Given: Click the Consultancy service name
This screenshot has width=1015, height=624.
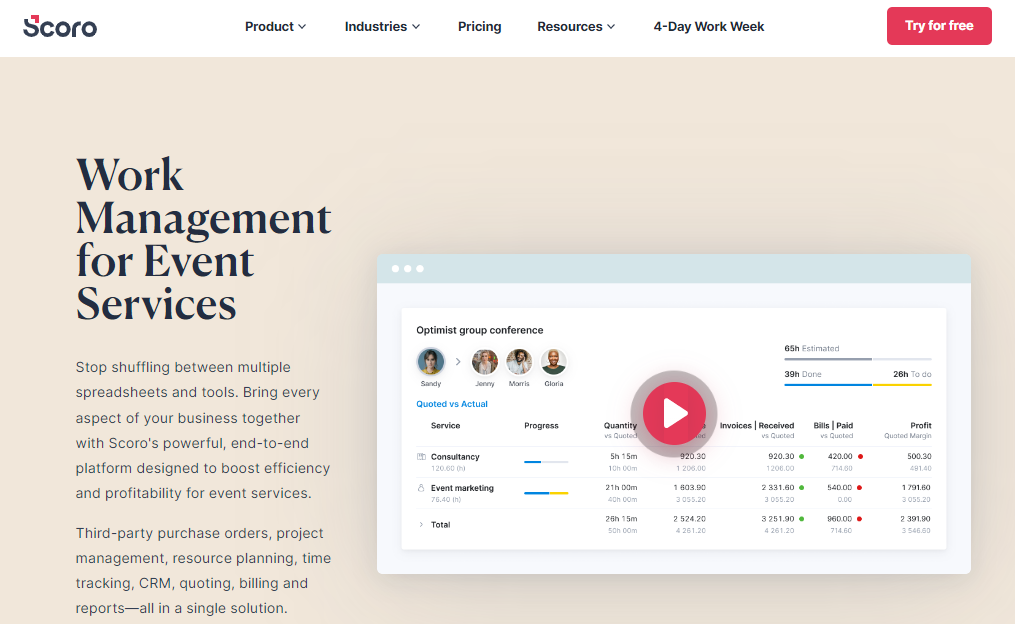Looking at the screenshot, I should tap(455, 456).
